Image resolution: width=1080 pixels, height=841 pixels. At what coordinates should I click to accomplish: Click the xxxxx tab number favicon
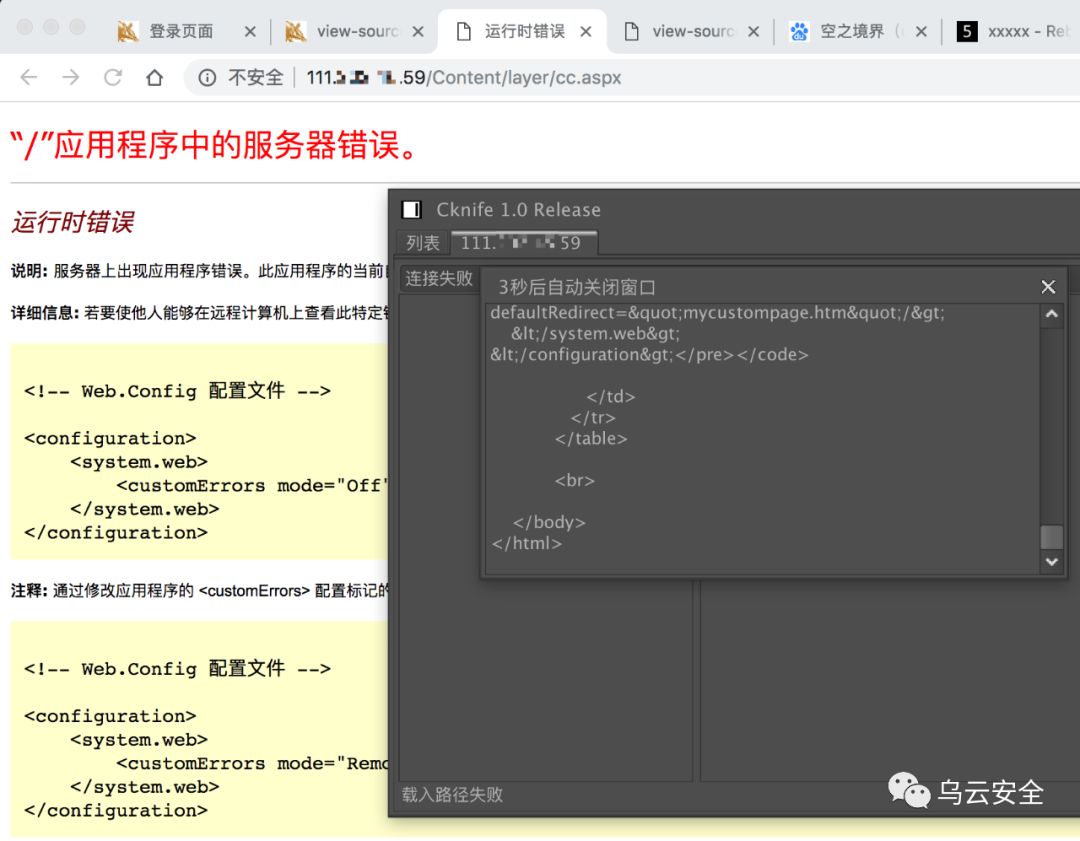[967, 31]
